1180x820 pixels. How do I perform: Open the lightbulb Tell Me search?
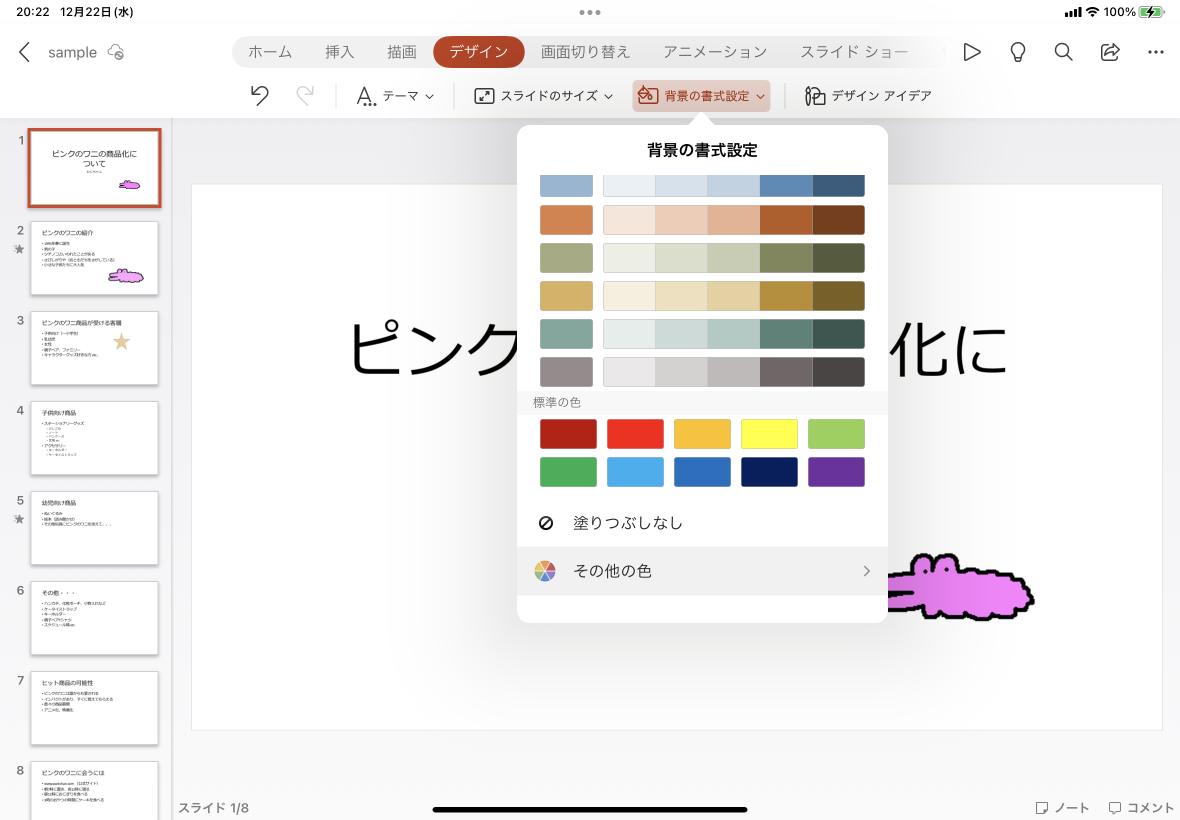pos(1018,52)
